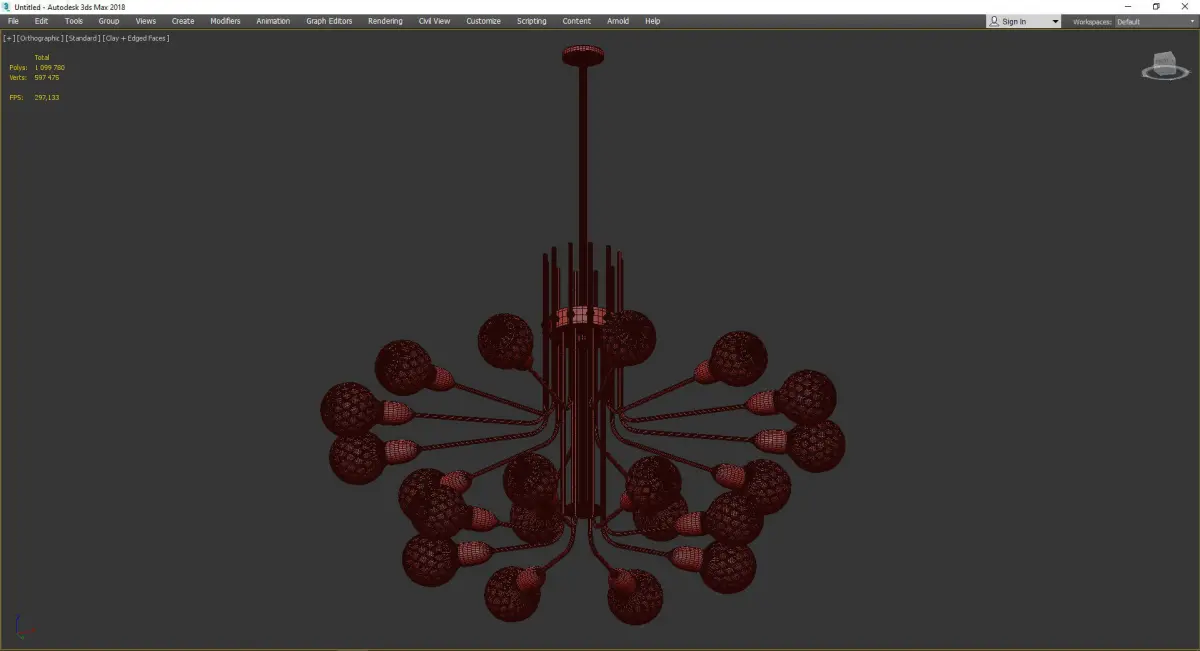Image resolution: width=1200 pixels, height=651 pixels.
Task: Open the Clay + Edged Faces viewport menu
Action: tap(136, 38)
